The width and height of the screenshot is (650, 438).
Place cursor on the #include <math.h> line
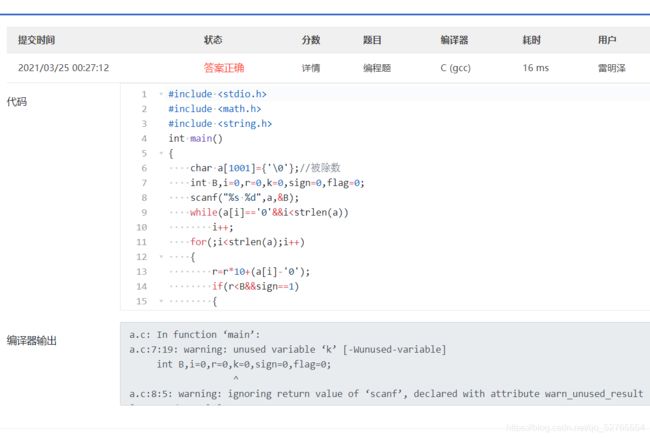pyautogui.click(x=215, y=109)
